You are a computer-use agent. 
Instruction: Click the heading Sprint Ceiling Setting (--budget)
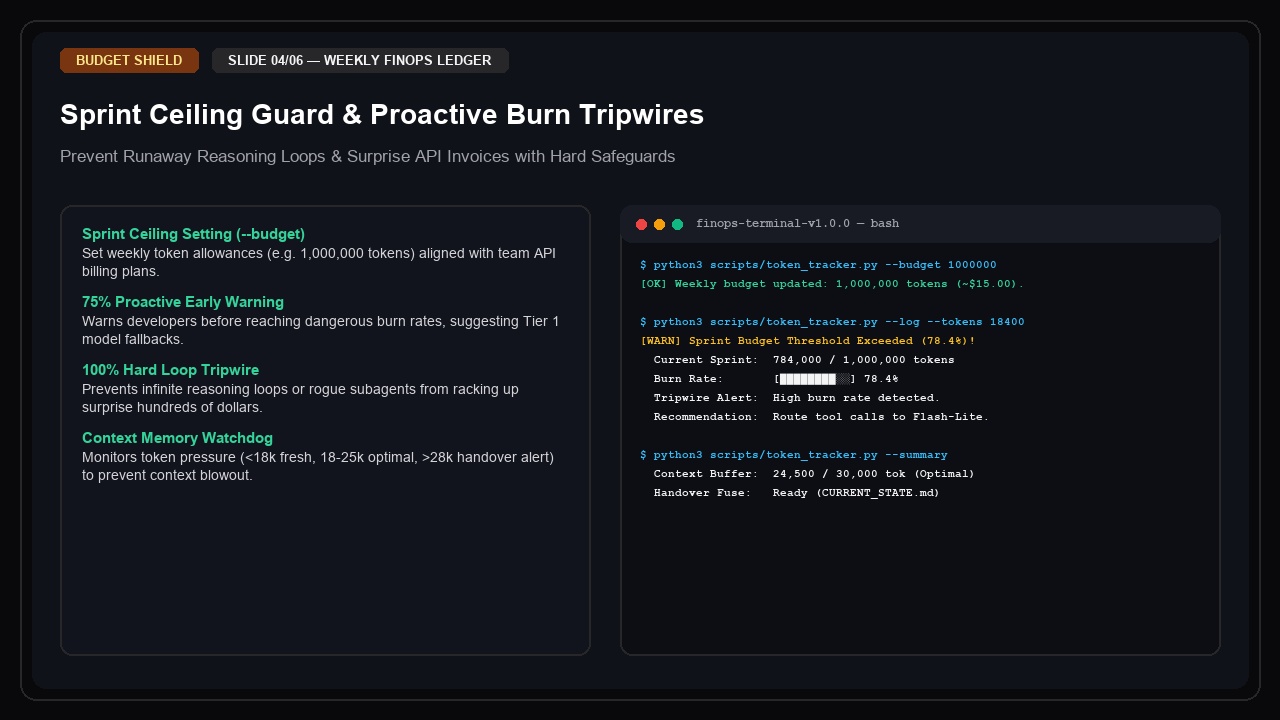193,234
